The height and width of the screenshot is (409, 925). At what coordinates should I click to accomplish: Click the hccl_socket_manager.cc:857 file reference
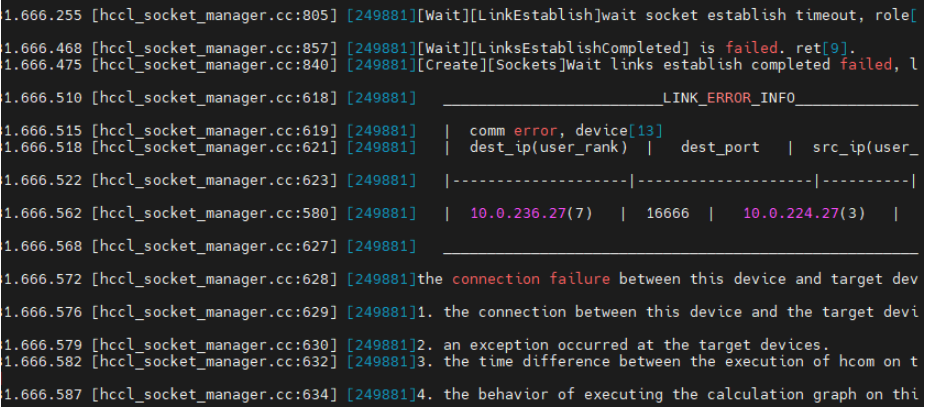[215, 48]
